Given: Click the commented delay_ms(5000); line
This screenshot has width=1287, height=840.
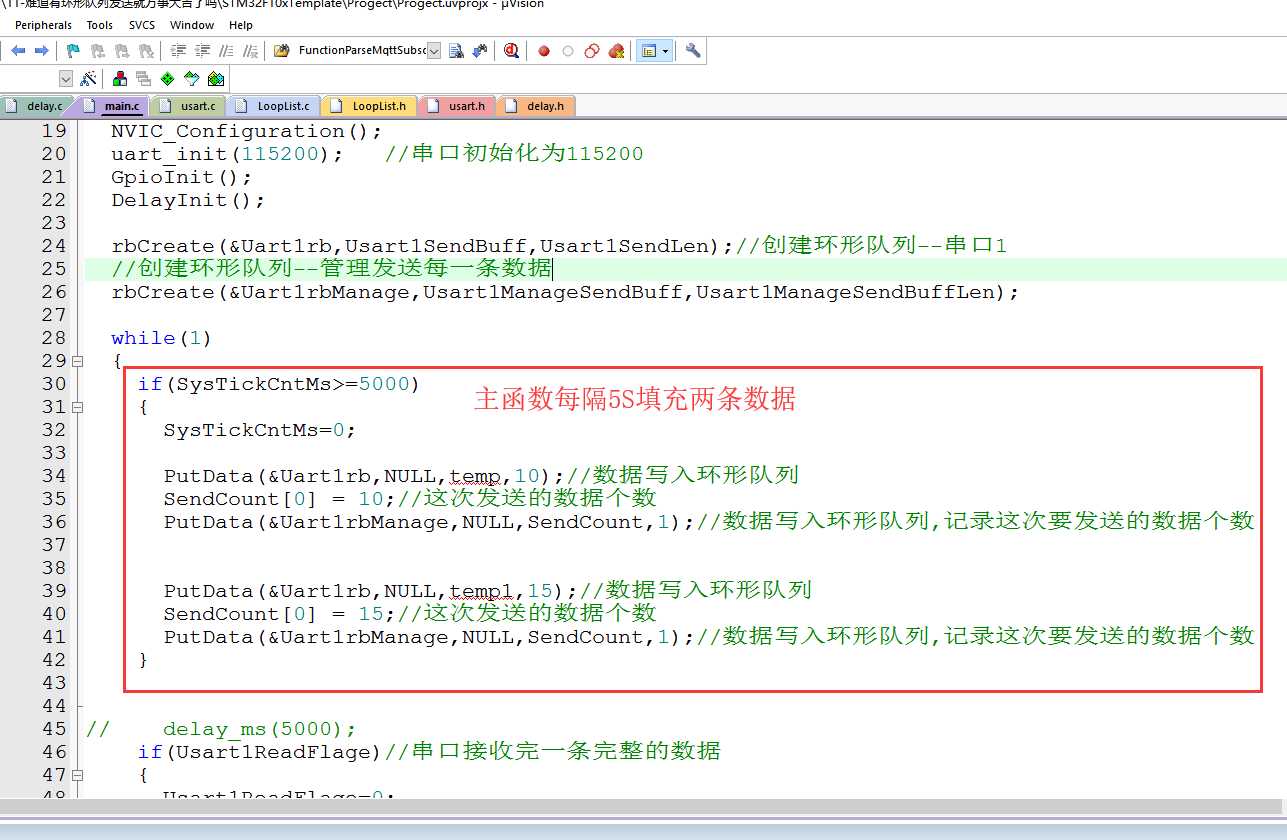Looking at the screenshot, I should pos(259,729).
